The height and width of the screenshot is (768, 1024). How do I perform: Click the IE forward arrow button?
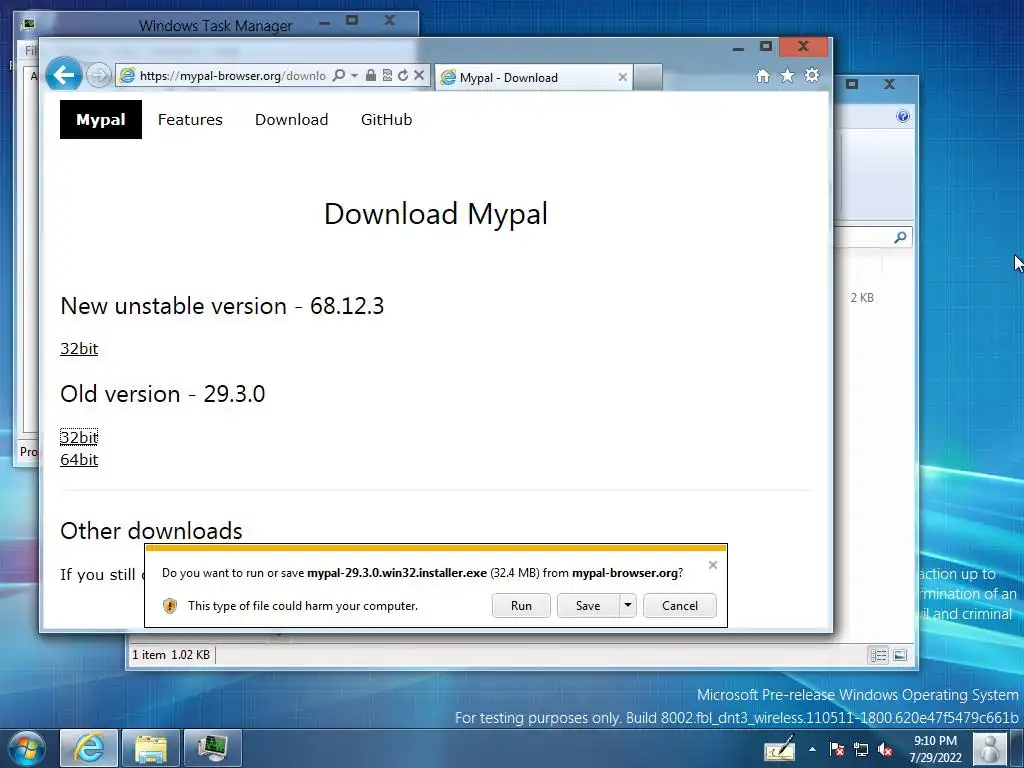pyautogui.click(x=99, y=76)
